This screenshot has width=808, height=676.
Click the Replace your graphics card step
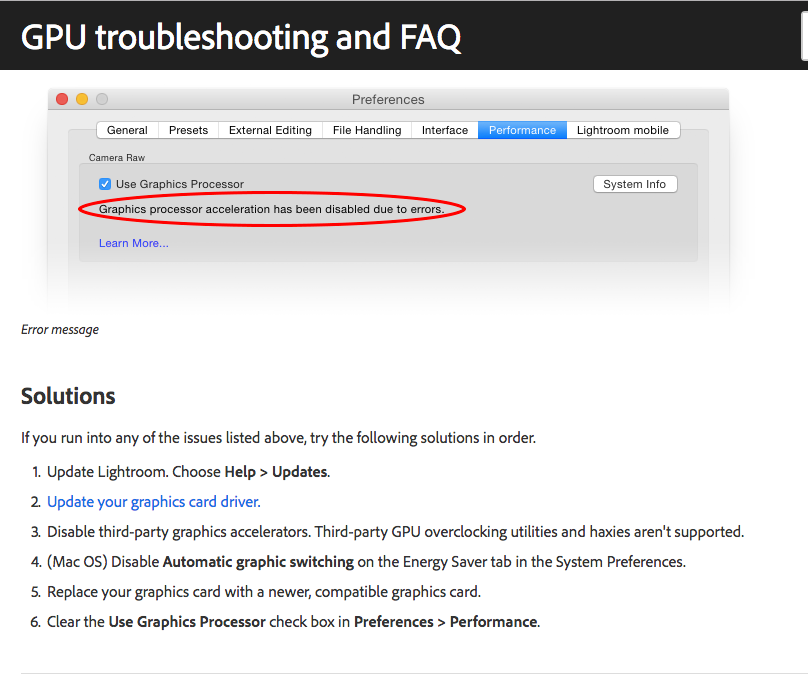pos(264,592)
